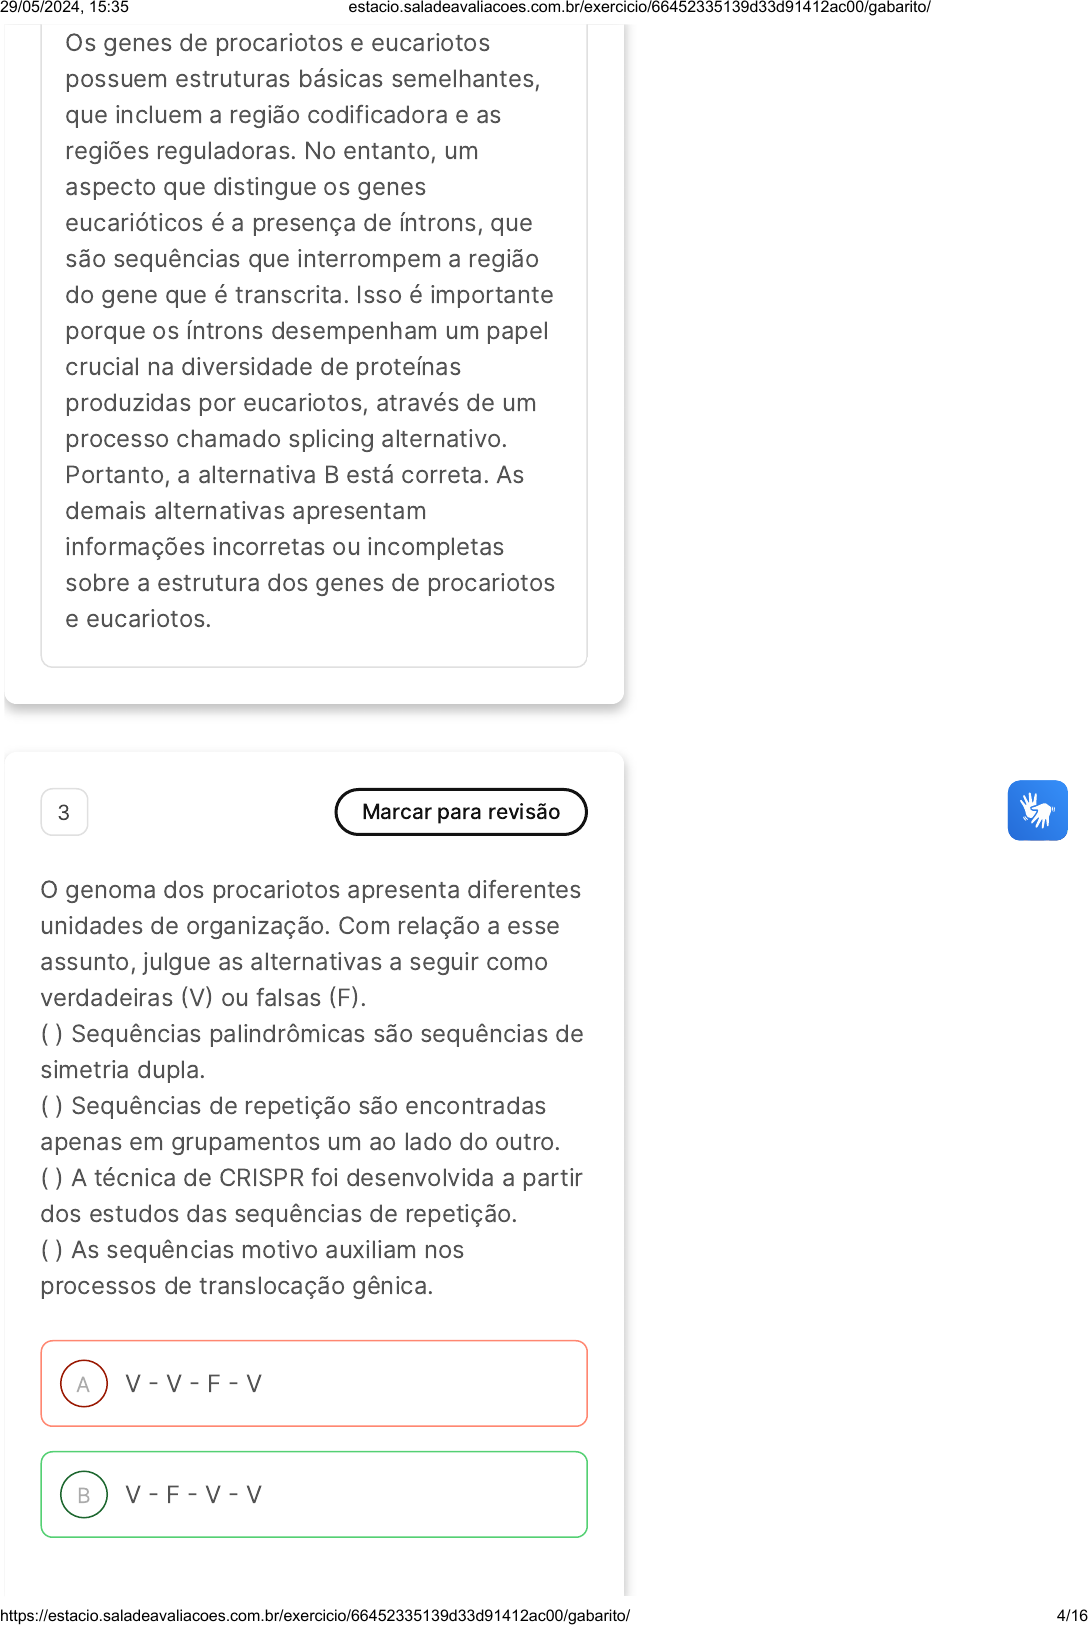
Task: Open the sign language accessibility widget
Action: point(1037,810)
